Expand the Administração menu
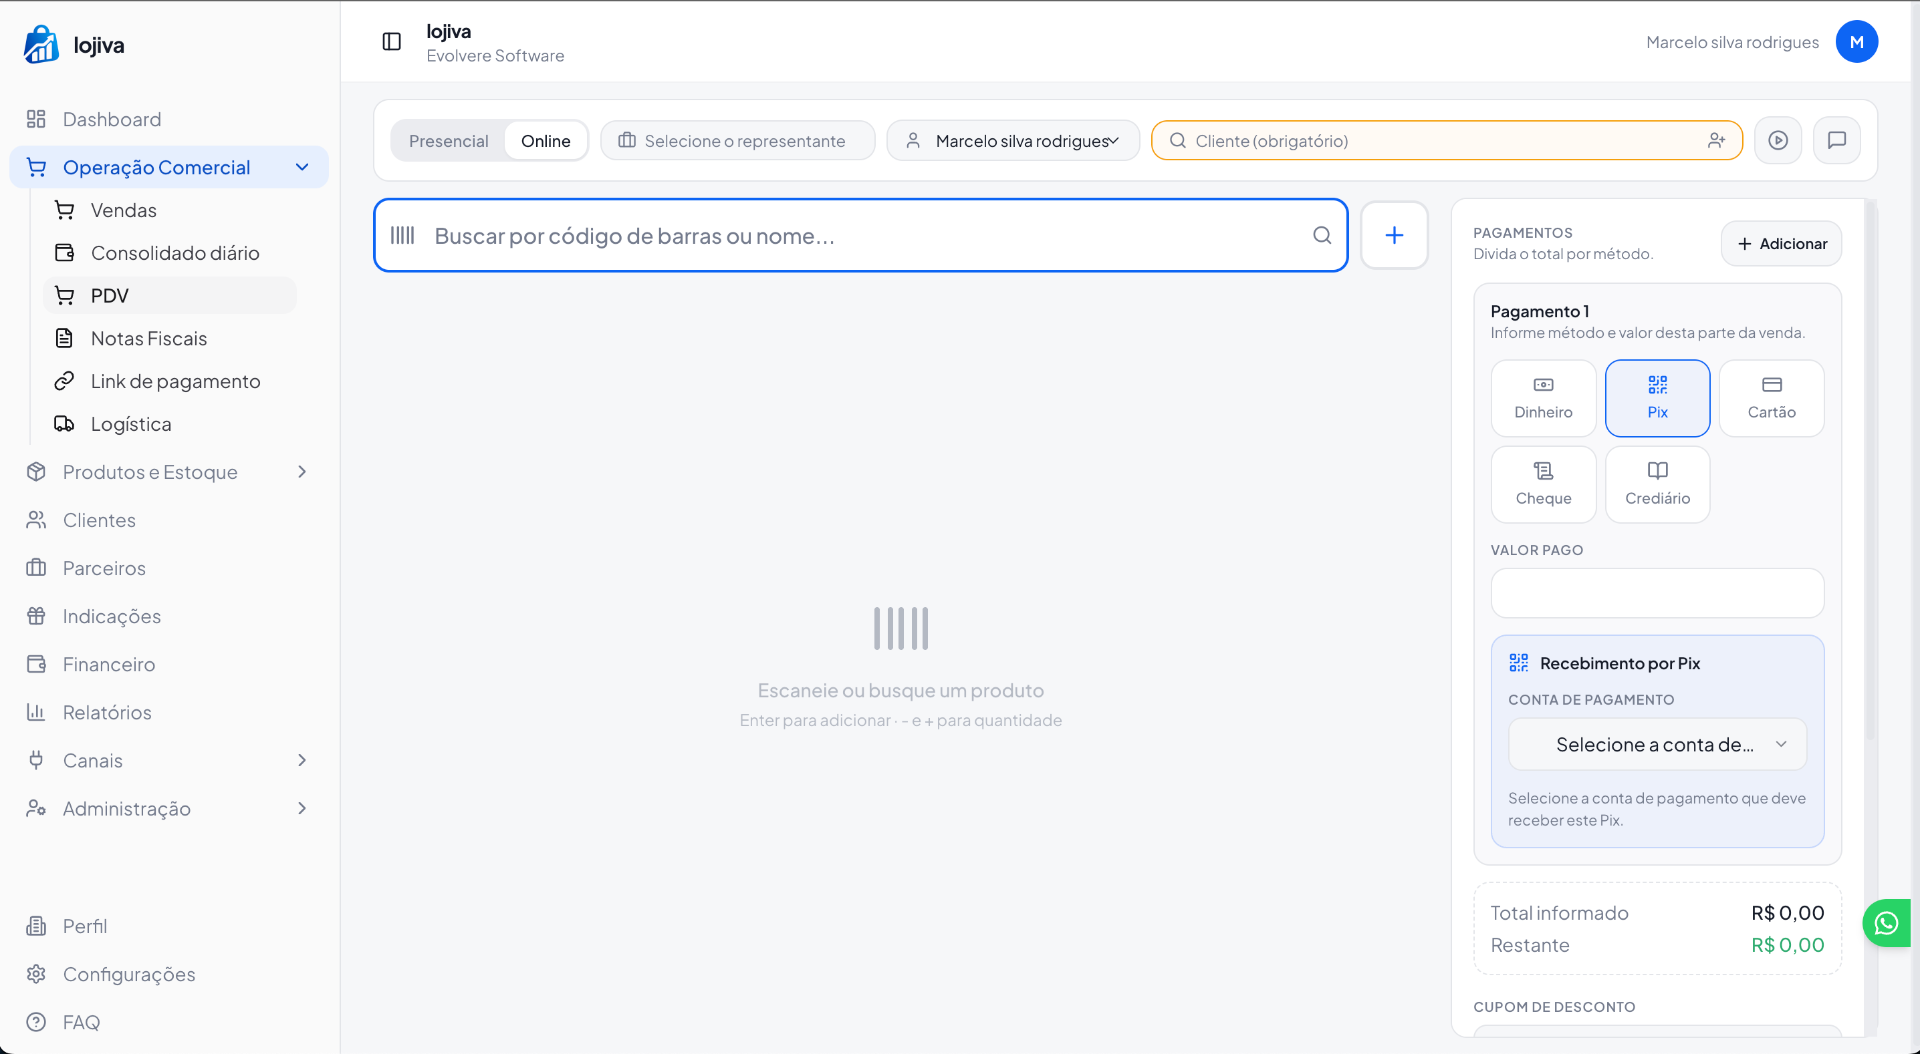Image resolution: width=1920 pixels, height=1054 pixels. pos(169,808)
